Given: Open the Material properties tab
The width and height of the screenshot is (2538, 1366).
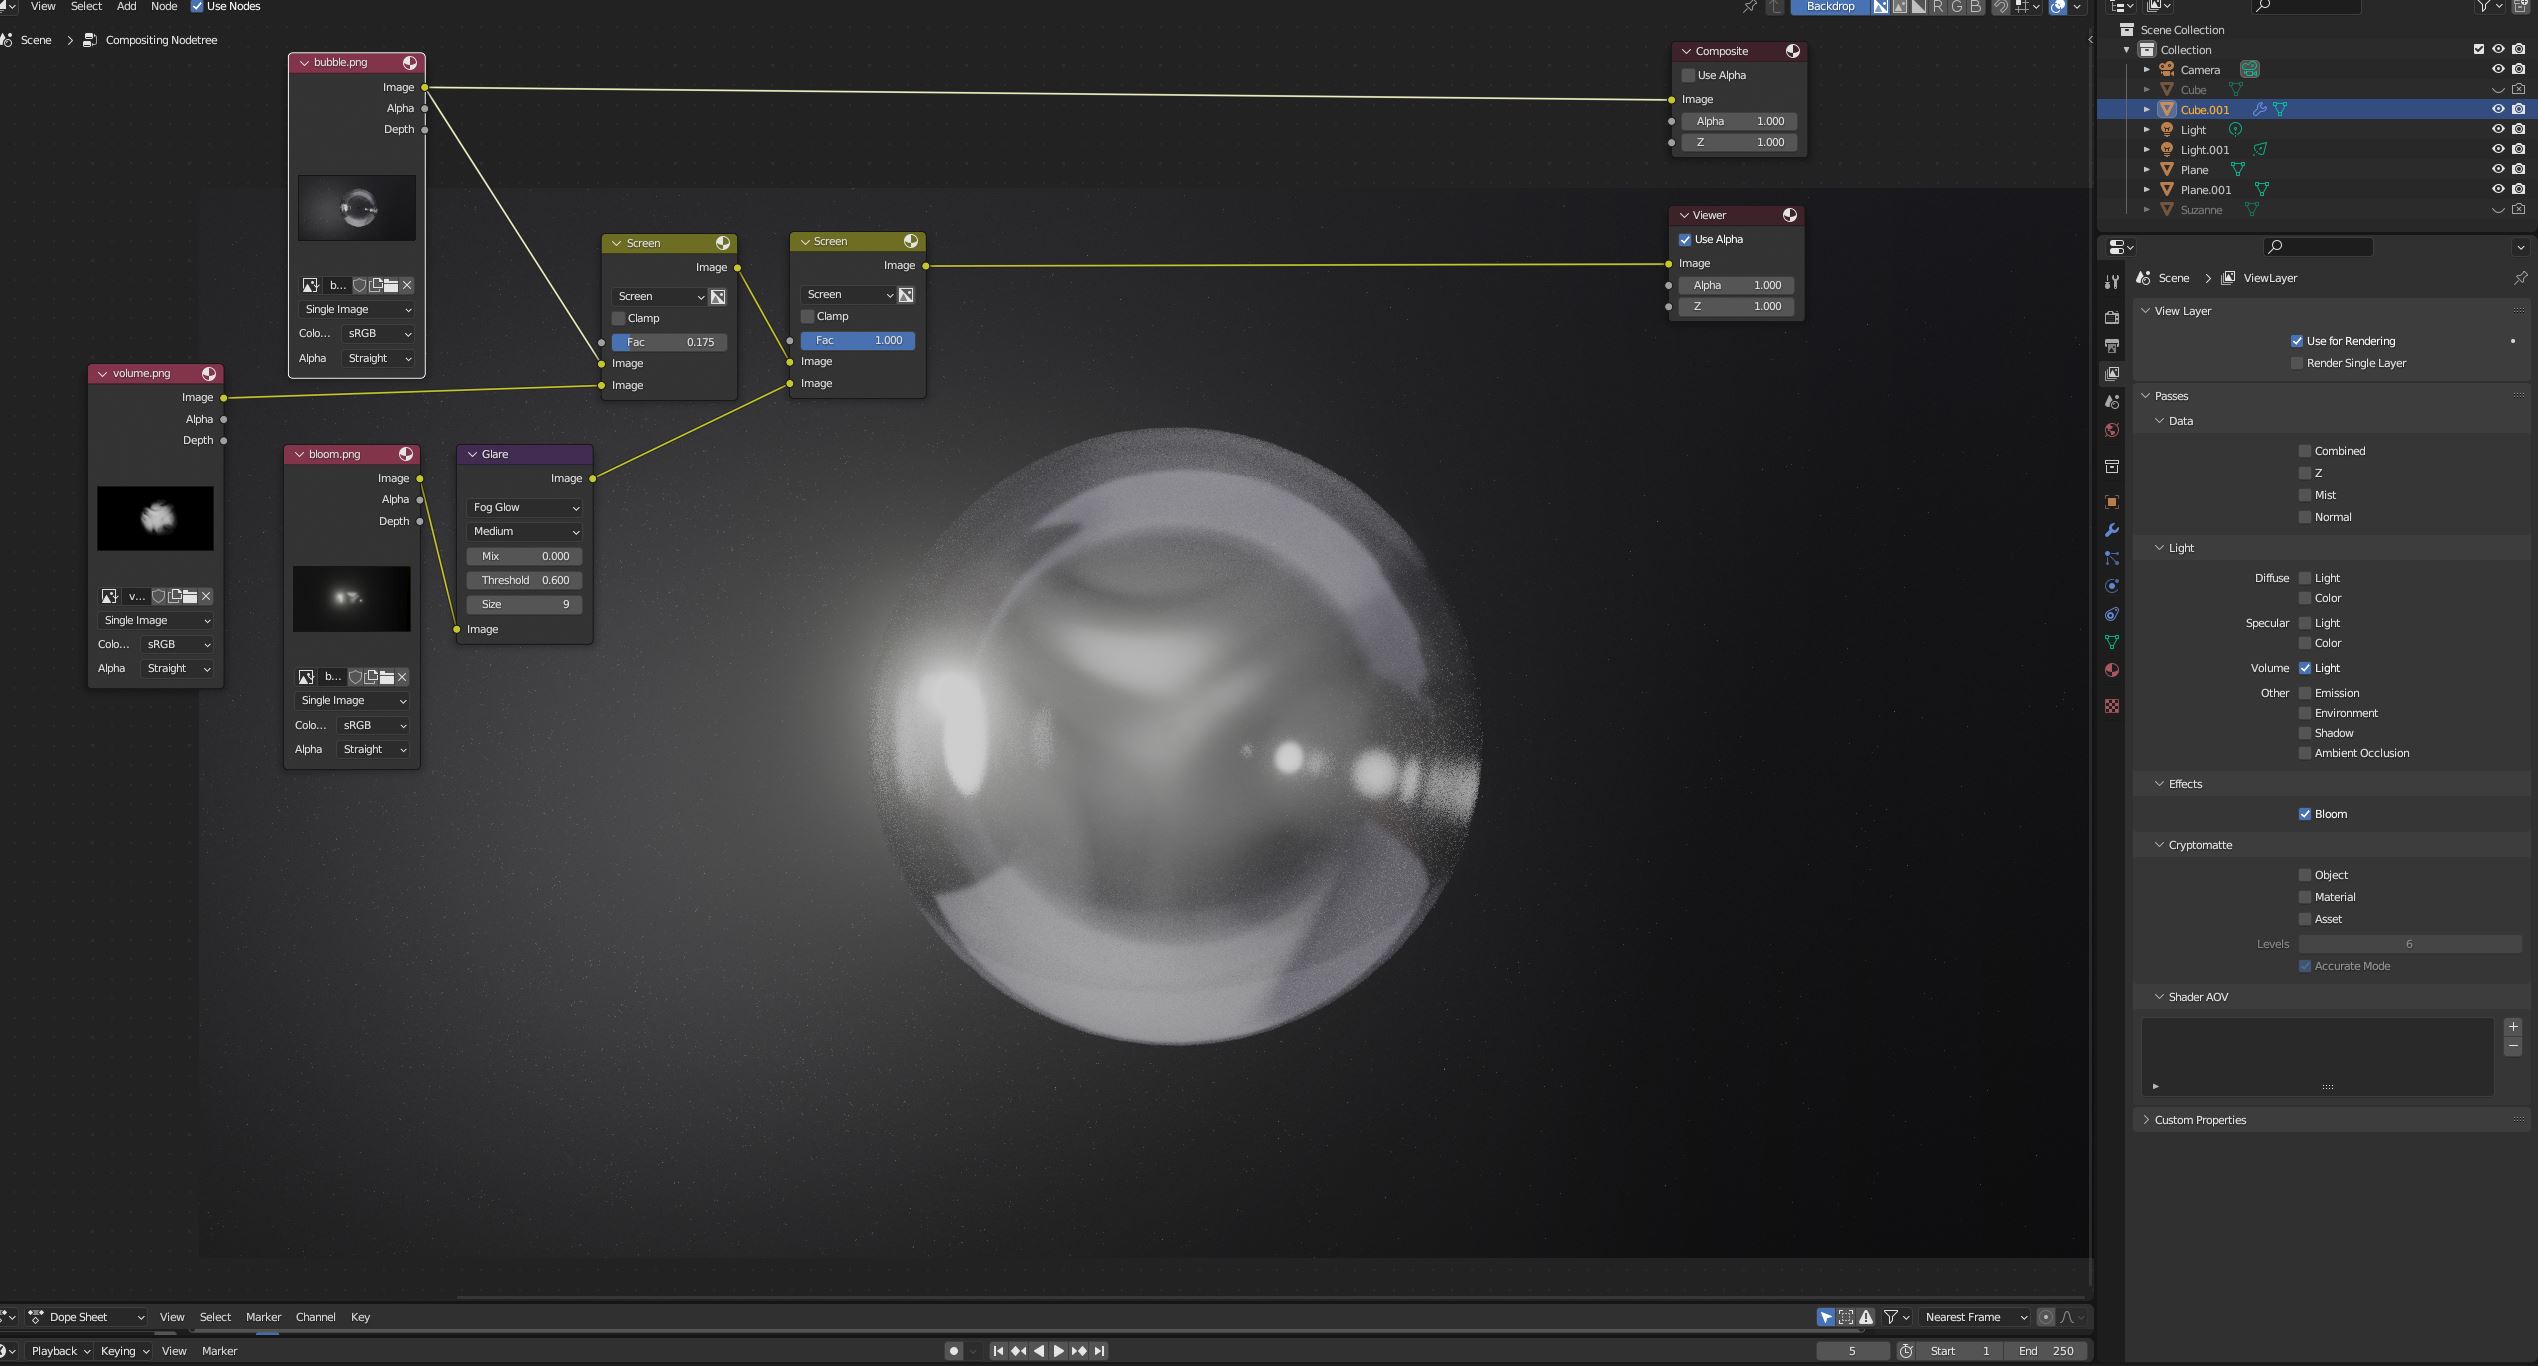Looking at the screenshot, I should [2112, 670].
